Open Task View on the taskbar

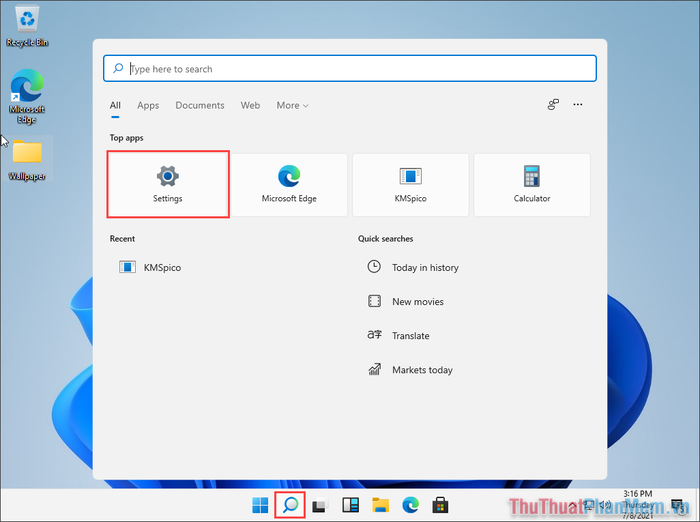coord(320,505)
